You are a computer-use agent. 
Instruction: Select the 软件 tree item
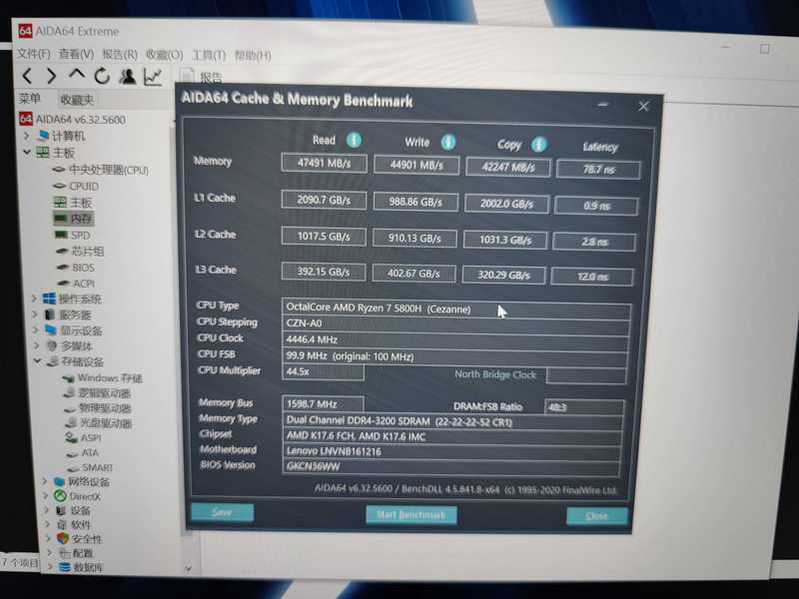pyautogui.click(x=80, y=524)
